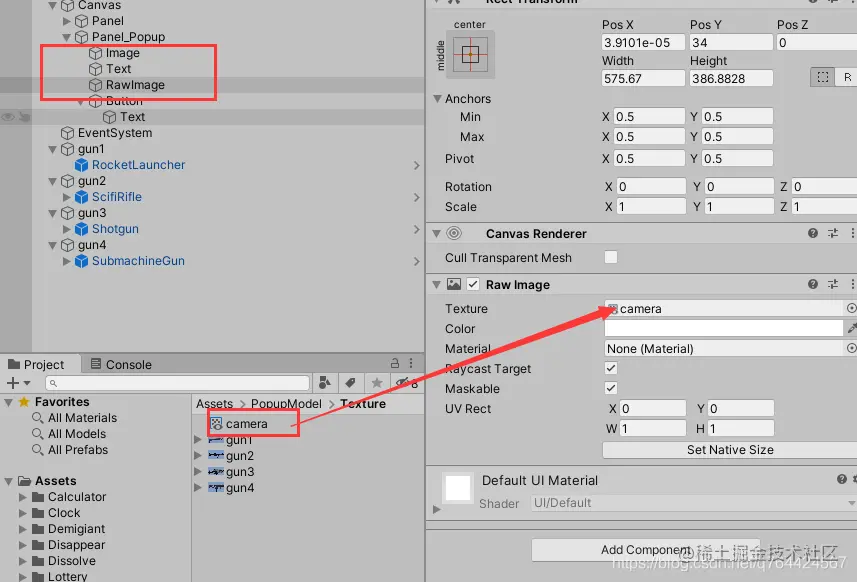
Task: Switch to the Console tab
Action: coord(121,365)
